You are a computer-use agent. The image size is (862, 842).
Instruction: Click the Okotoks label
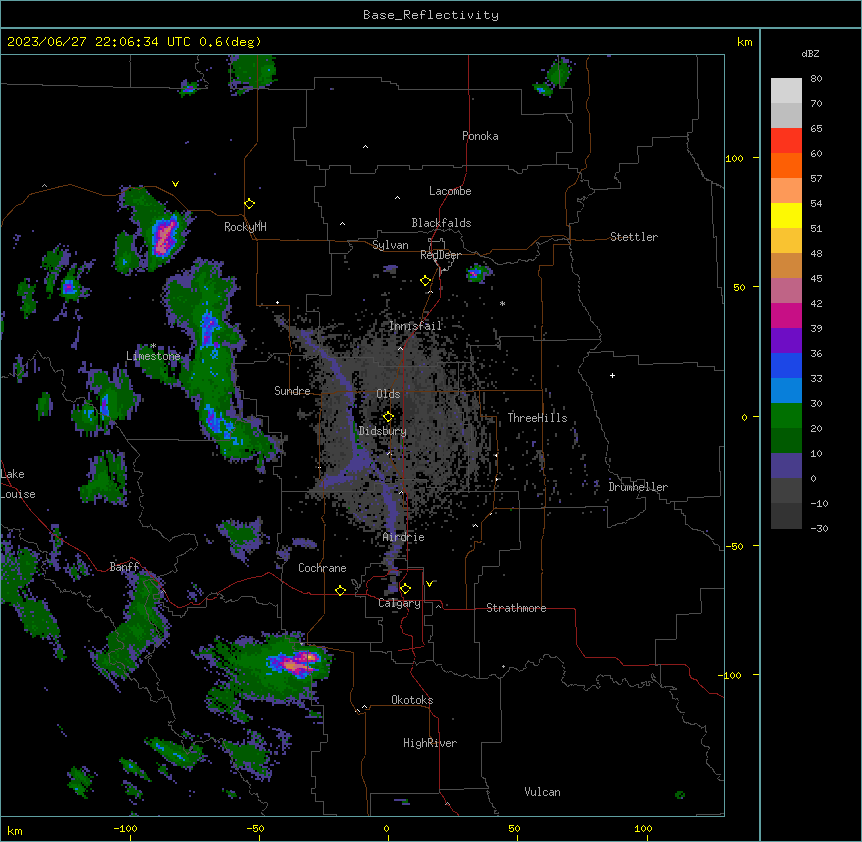click(412, 700)
